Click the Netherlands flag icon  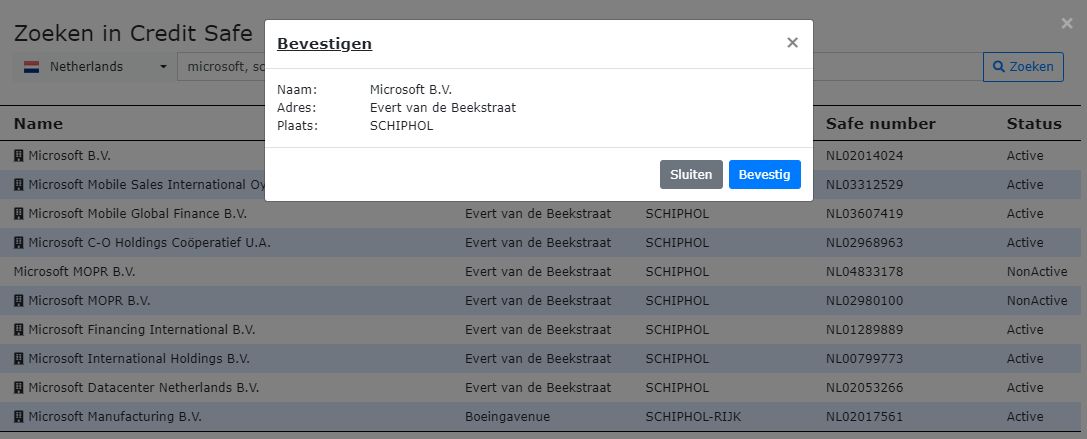point(31,67)
